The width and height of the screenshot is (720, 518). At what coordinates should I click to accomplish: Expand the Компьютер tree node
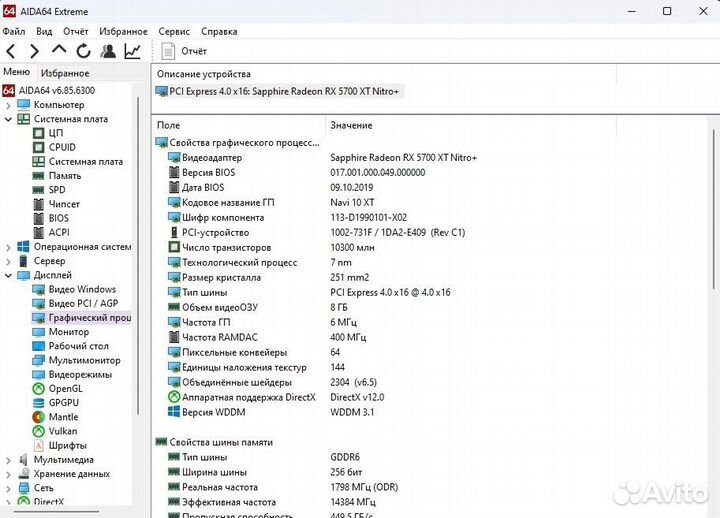[x=8, y=105]
